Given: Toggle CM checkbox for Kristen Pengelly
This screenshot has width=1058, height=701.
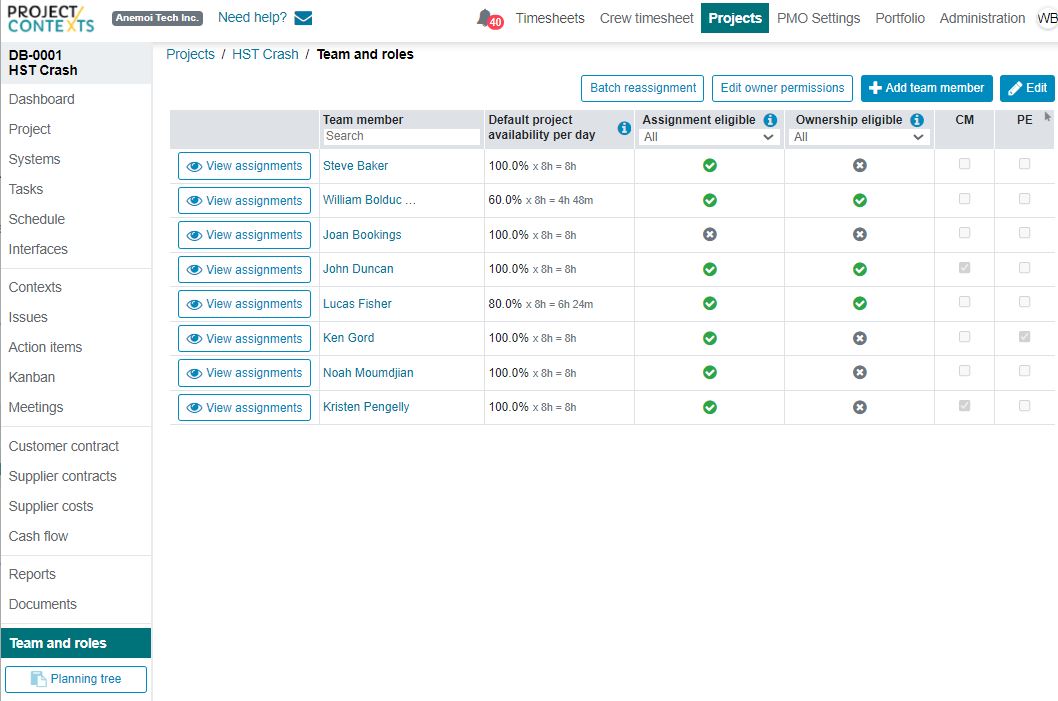Looking at the screenshot, I should point(964,405).
